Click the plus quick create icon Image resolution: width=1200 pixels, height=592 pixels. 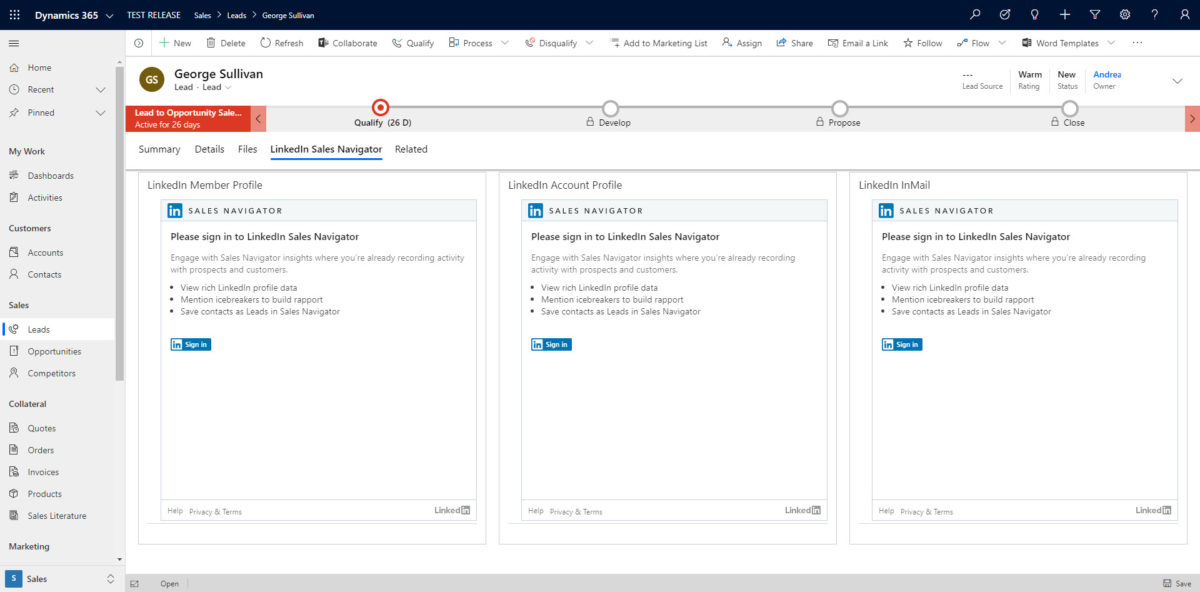click(x=1065, y=15)
